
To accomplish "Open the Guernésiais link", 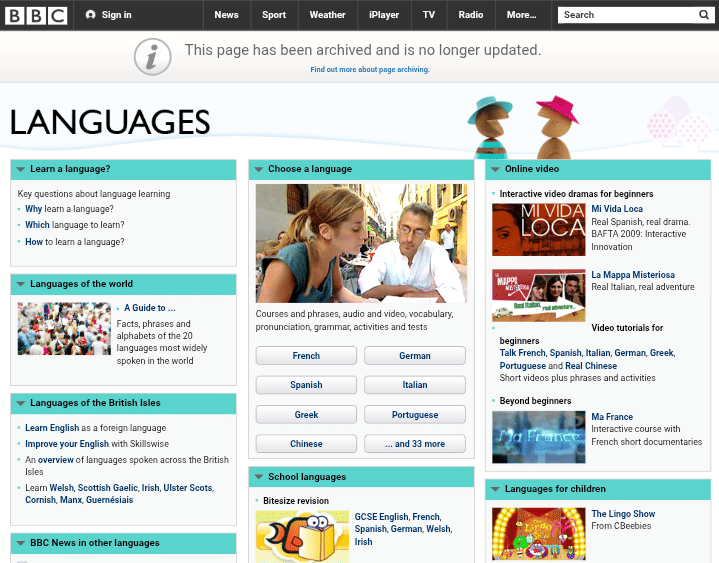I will click(x=110, y=500).
